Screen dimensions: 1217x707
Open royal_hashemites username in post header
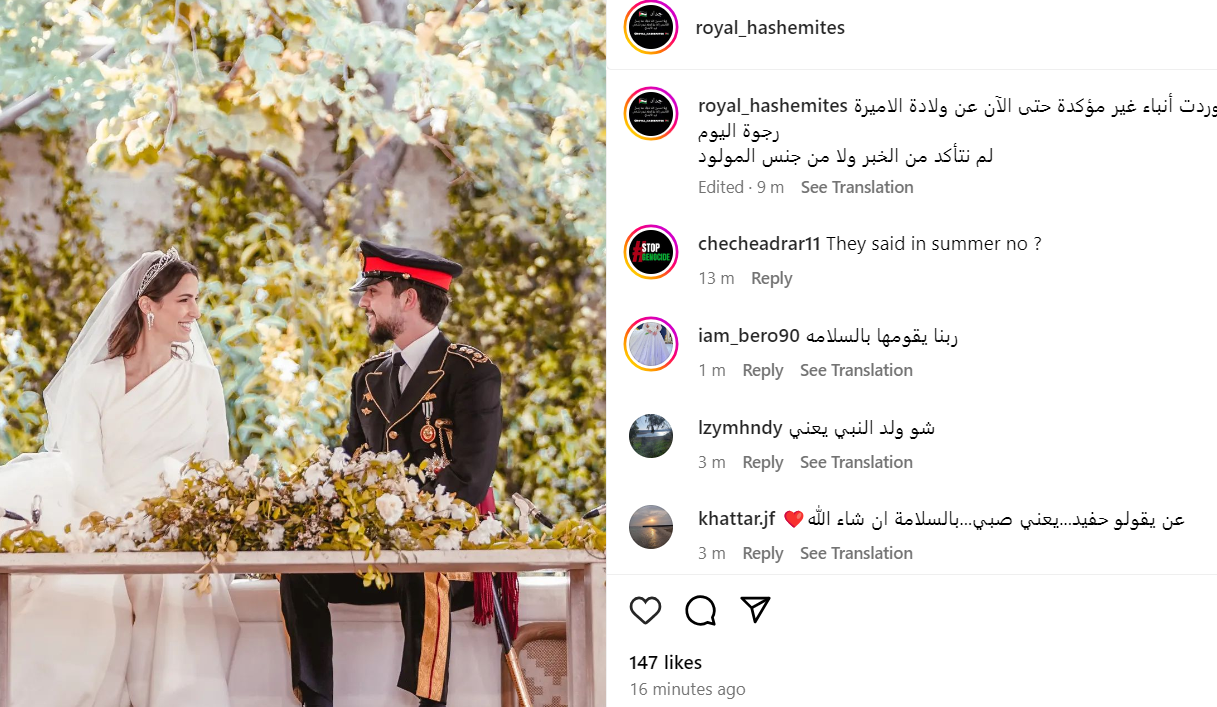[770, 28]
